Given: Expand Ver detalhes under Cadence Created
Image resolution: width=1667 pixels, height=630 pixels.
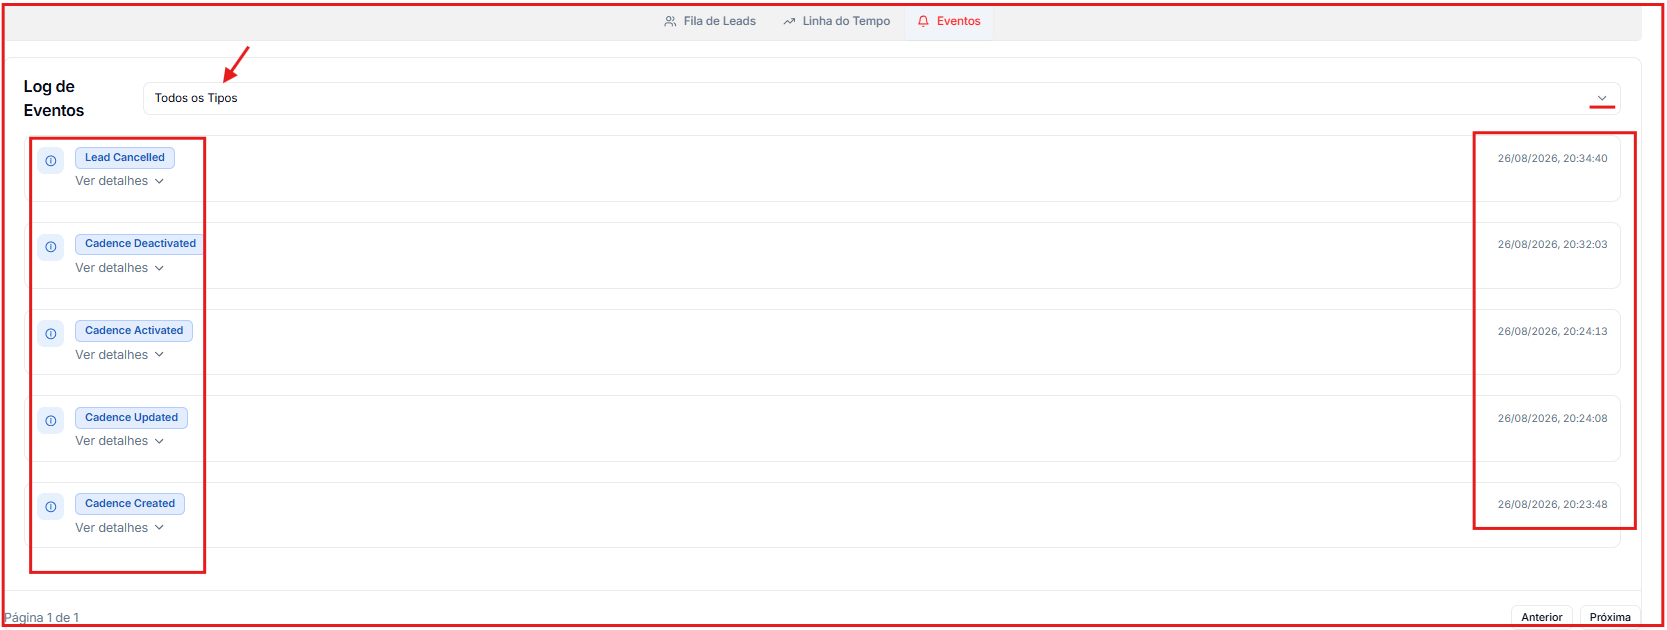Looking at the screenshot, I should point(120,528).
